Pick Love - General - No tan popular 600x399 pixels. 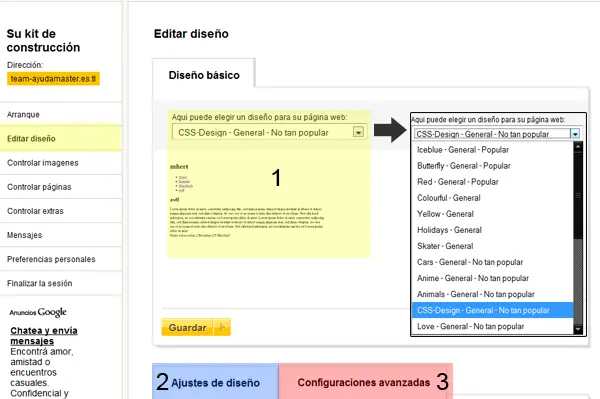[492, 326]
